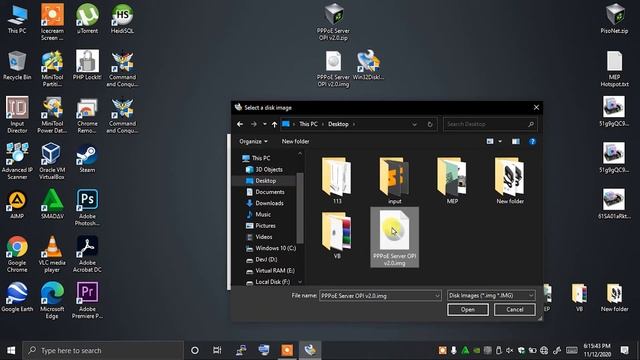Select the Recycle Bin icon
Image resolution: width=640 pixels, height=360 pixels.
[17, 66]
